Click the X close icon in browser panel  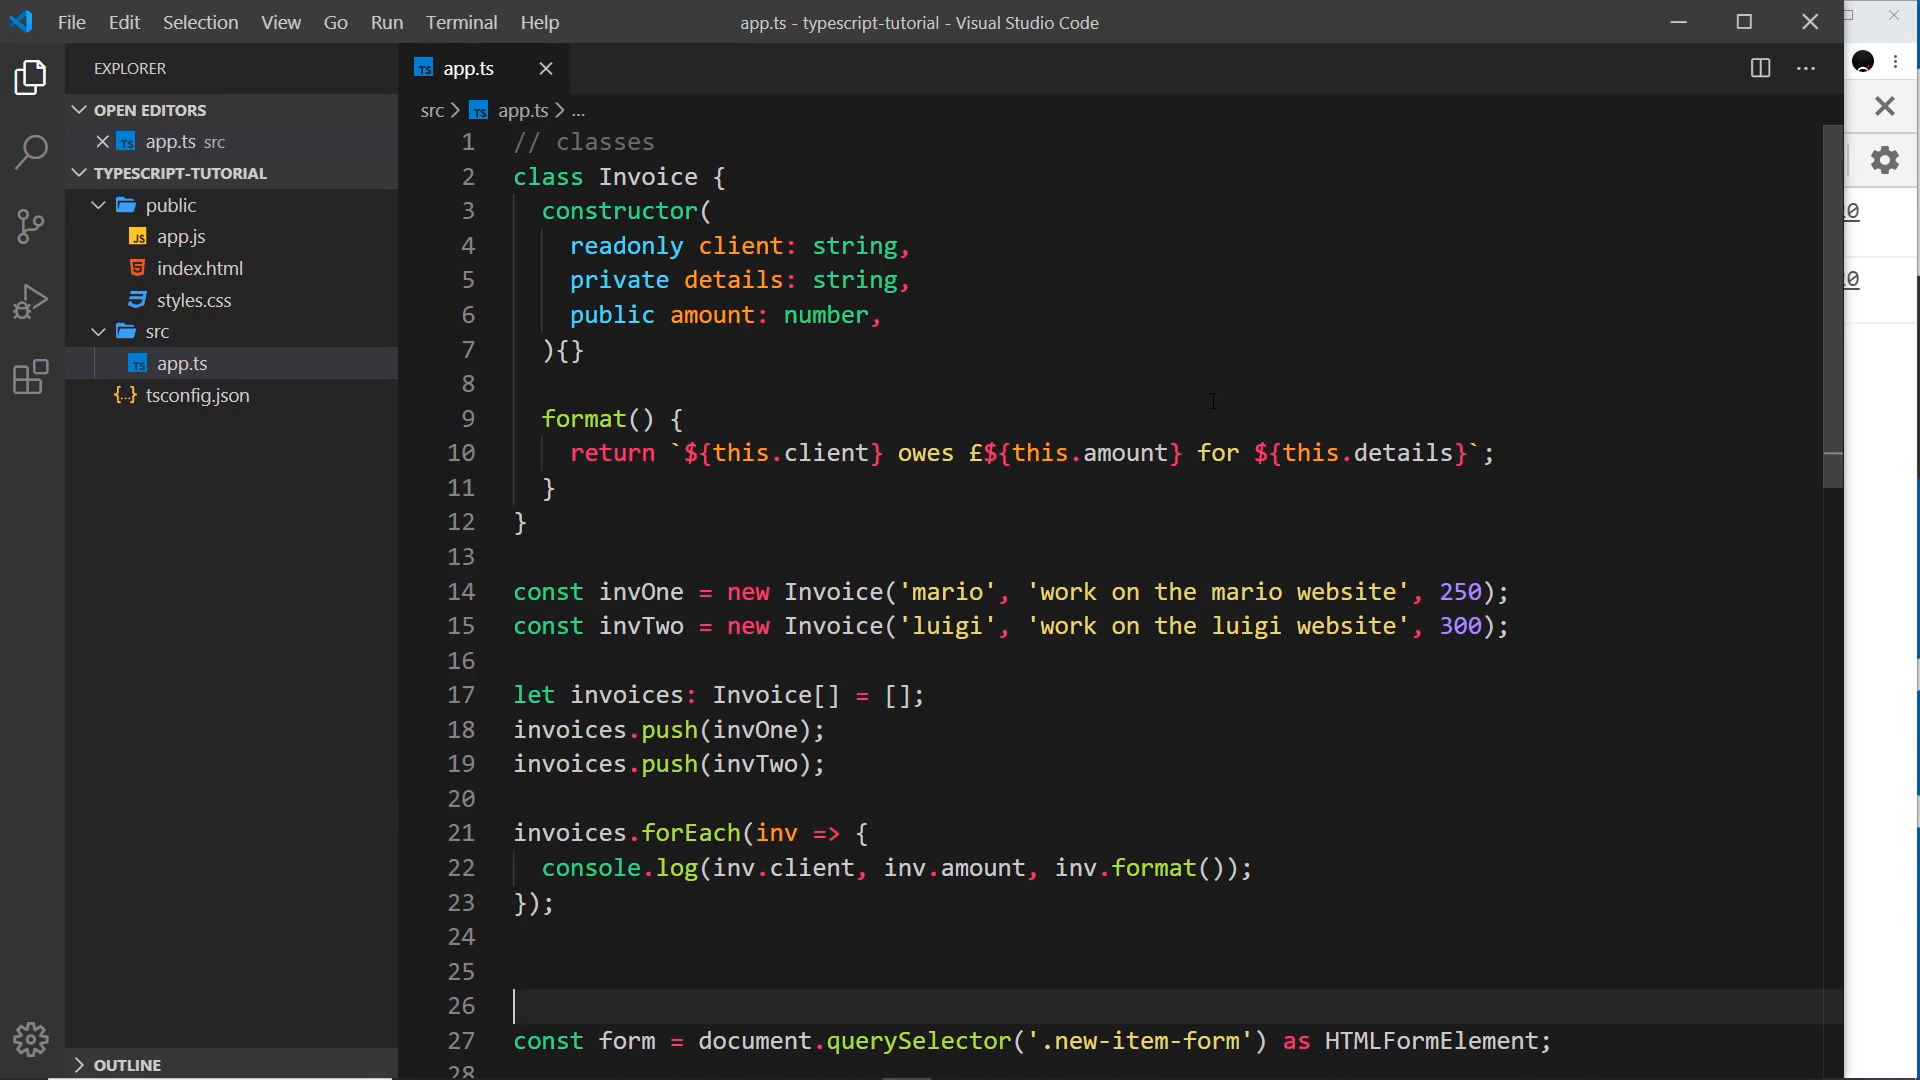1885,106
